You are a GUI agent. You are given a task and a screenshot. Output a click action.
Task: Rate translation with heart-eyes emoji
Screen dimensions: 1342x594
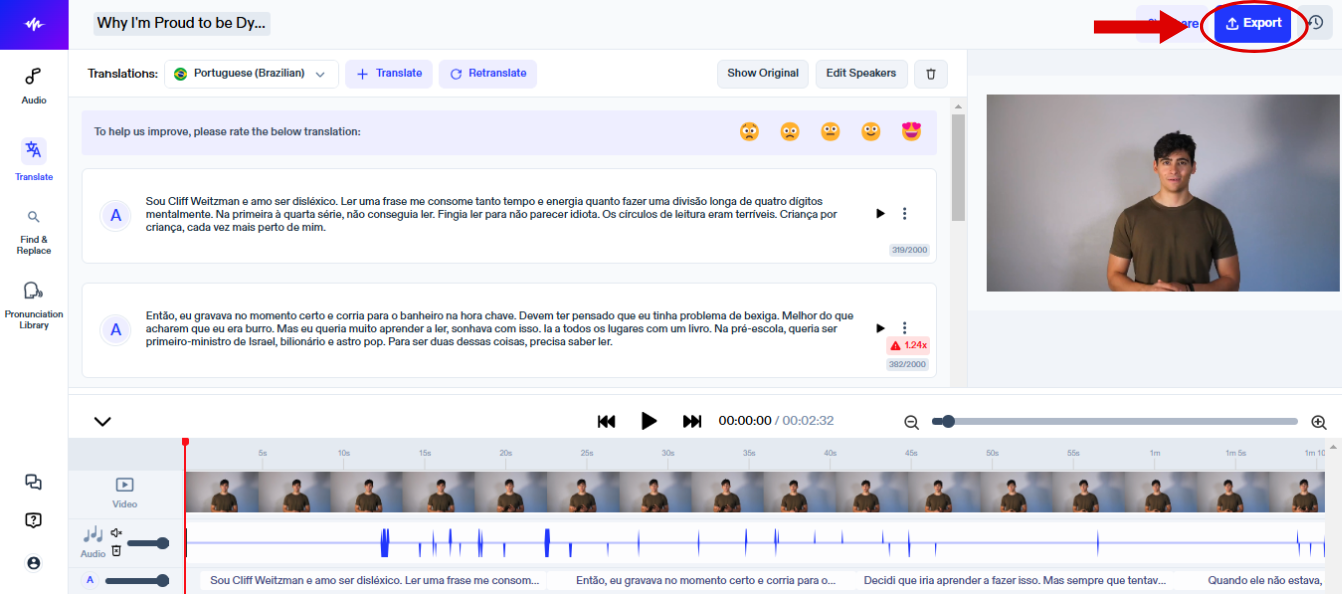pyautogui.click(x=911, y=132)
